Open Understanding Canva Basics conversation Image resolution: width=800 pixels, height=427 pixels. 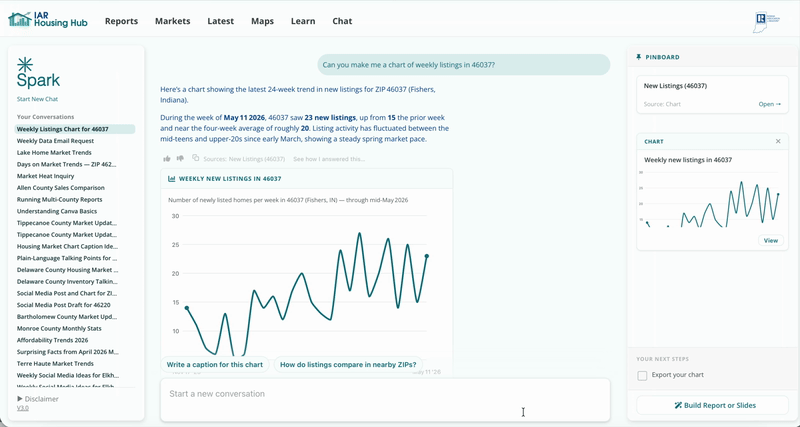click(57, 211)
